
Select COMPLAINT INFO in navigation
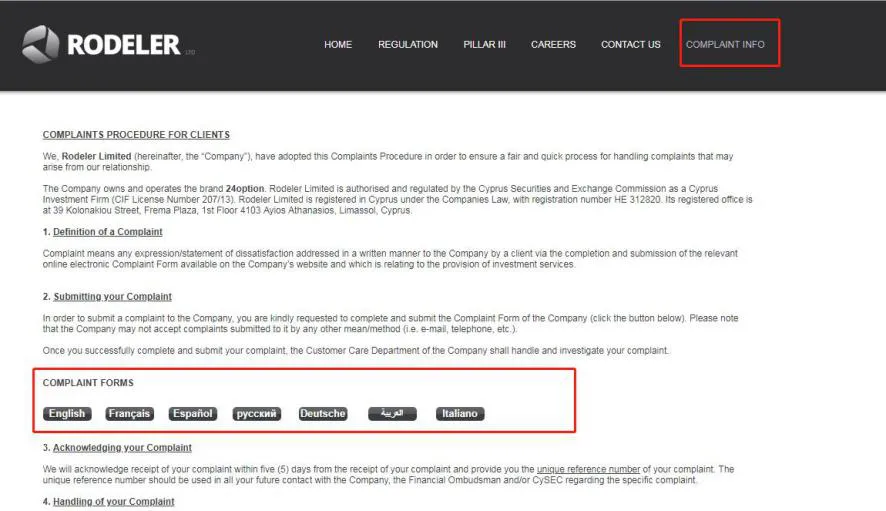click(x=725, y=45)
